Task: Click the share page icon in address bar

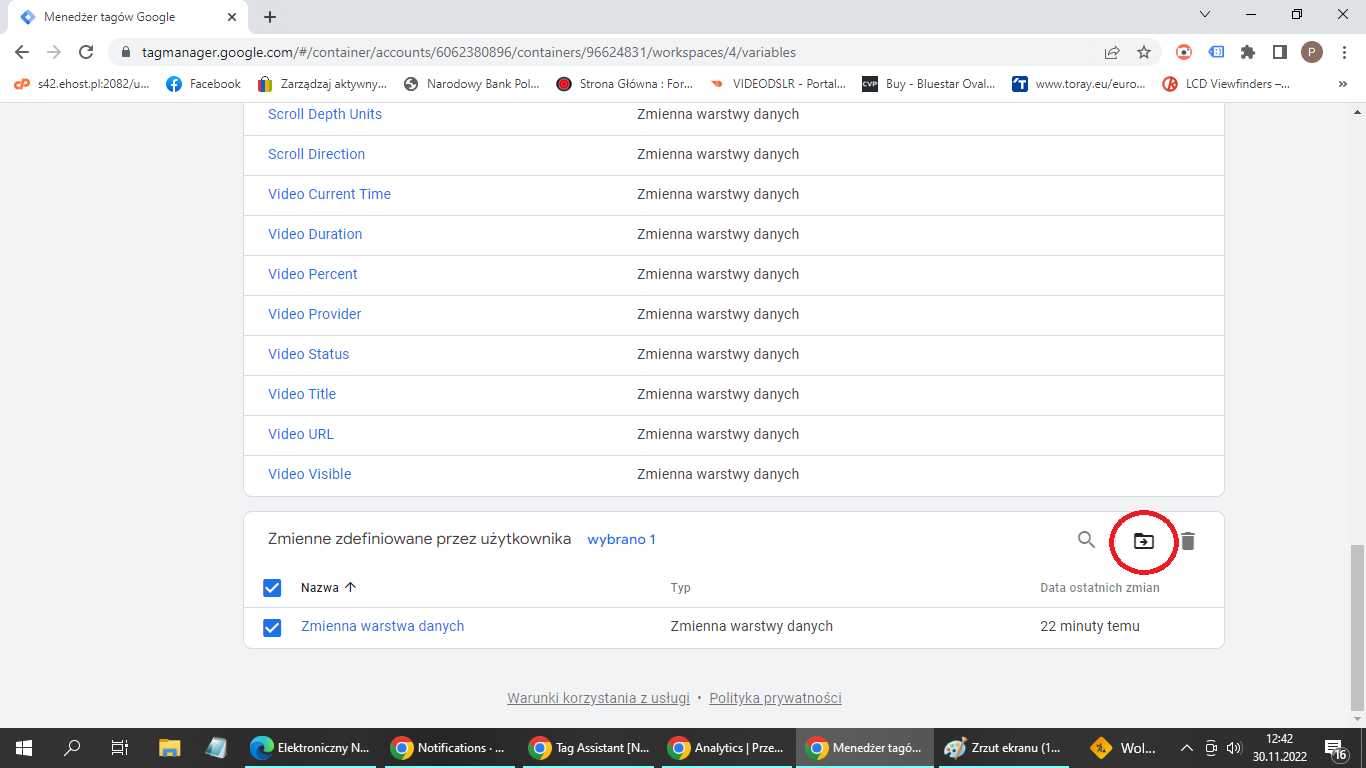Action: [x=1112, y=52]
